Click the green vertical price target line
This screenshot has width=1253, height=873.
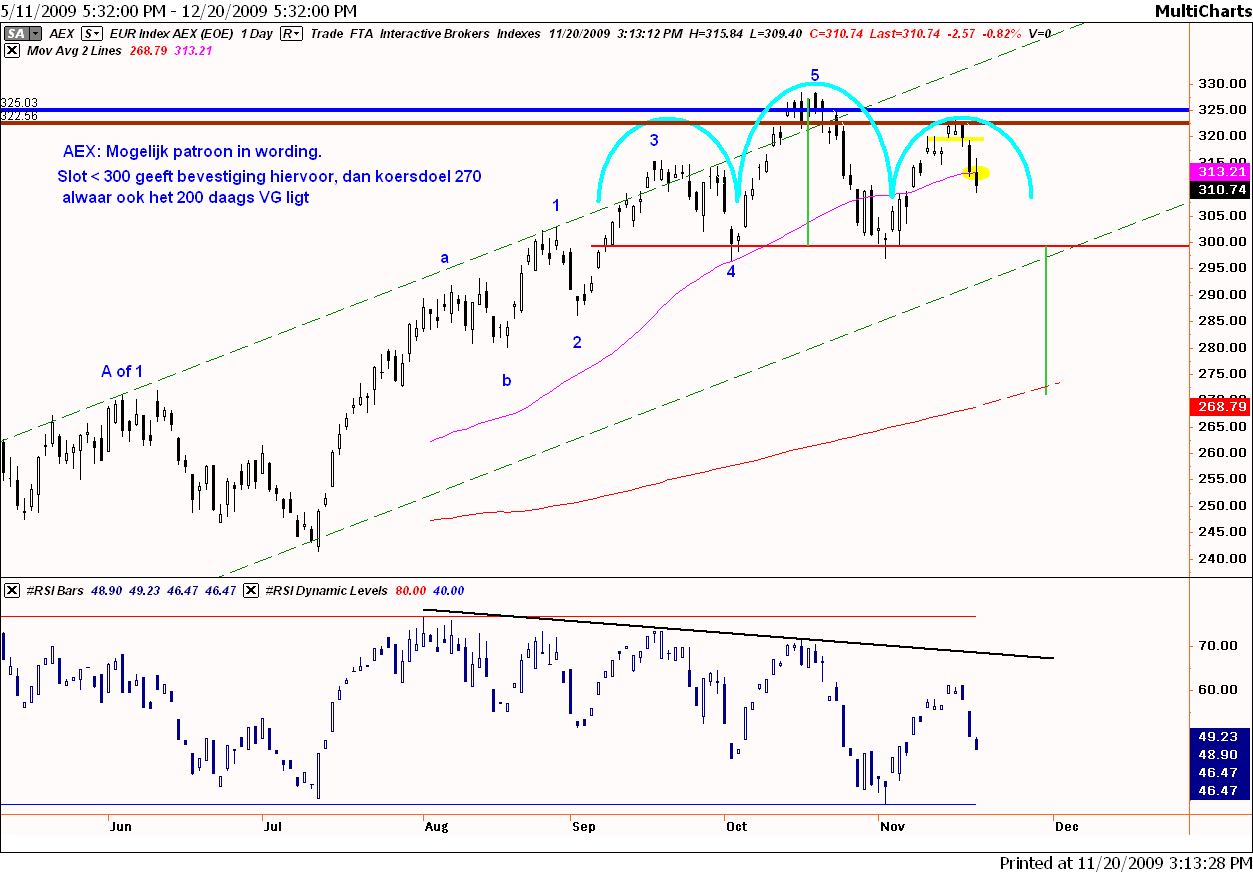click(1046, 320)
